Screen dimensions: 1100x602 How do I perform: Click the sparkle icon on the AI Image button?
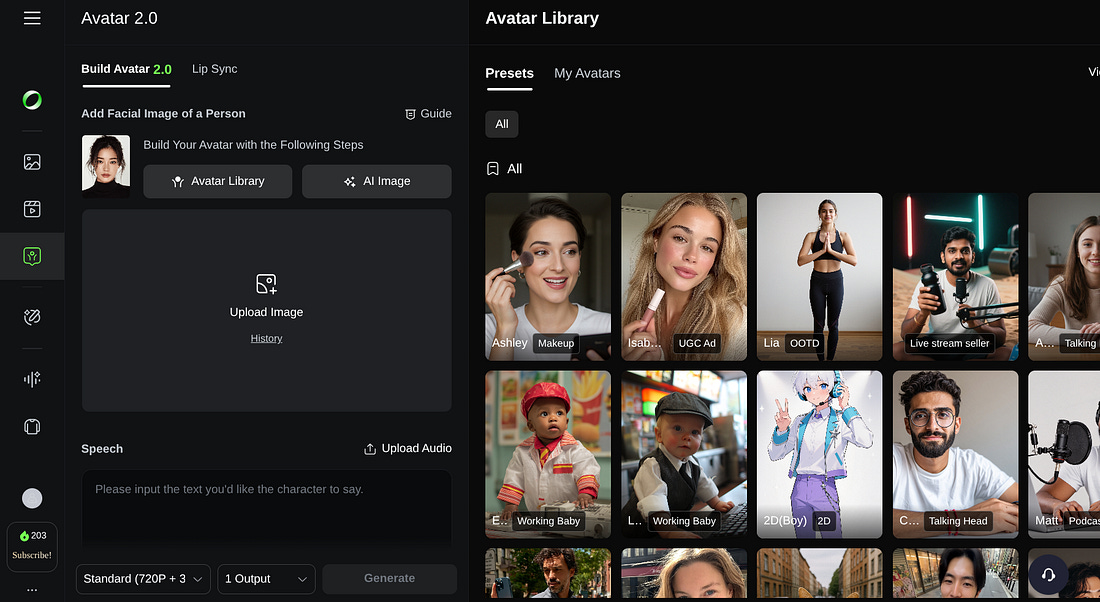349,182
